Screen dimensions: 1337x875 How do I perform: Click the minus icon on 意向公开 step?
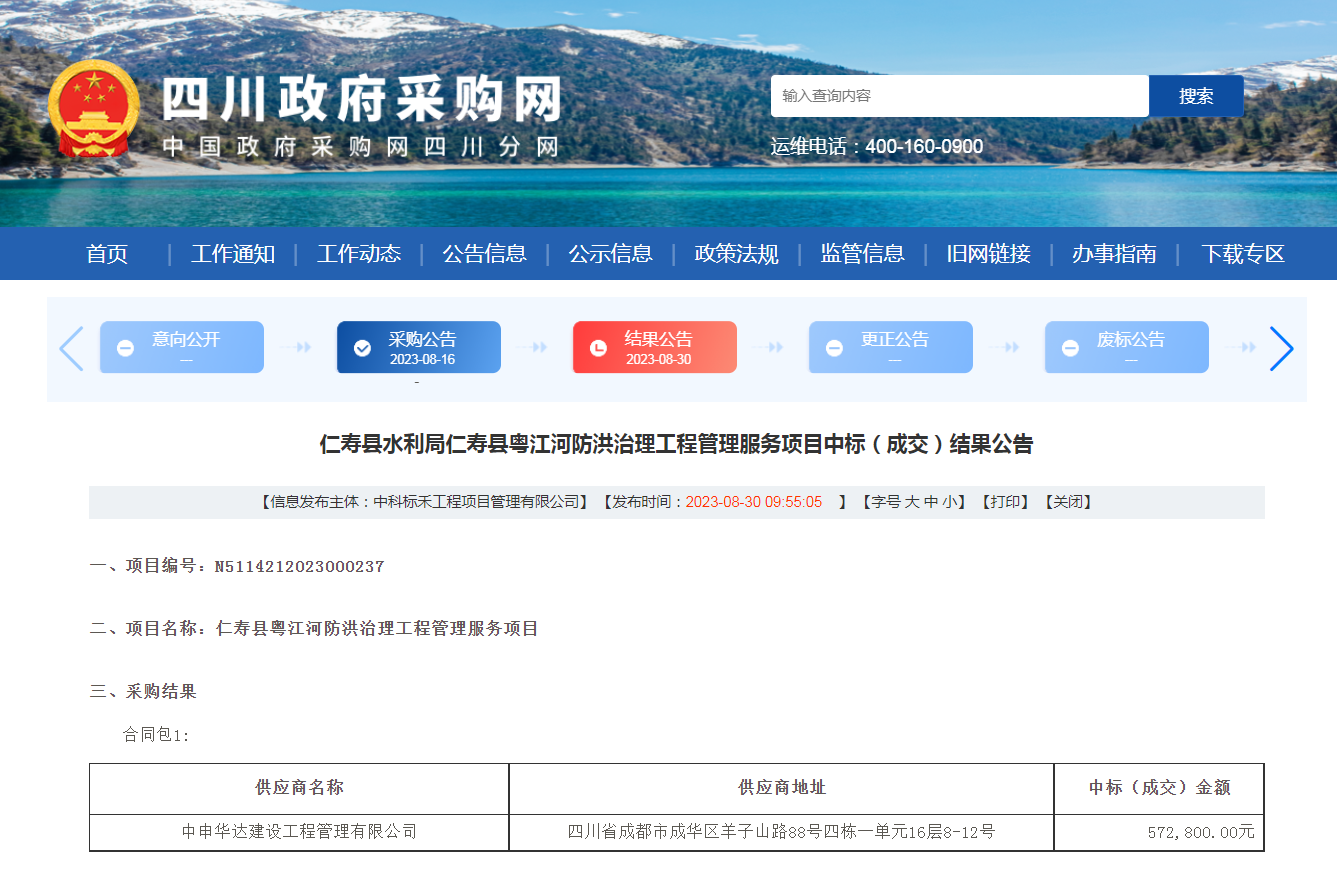[125, 347]
